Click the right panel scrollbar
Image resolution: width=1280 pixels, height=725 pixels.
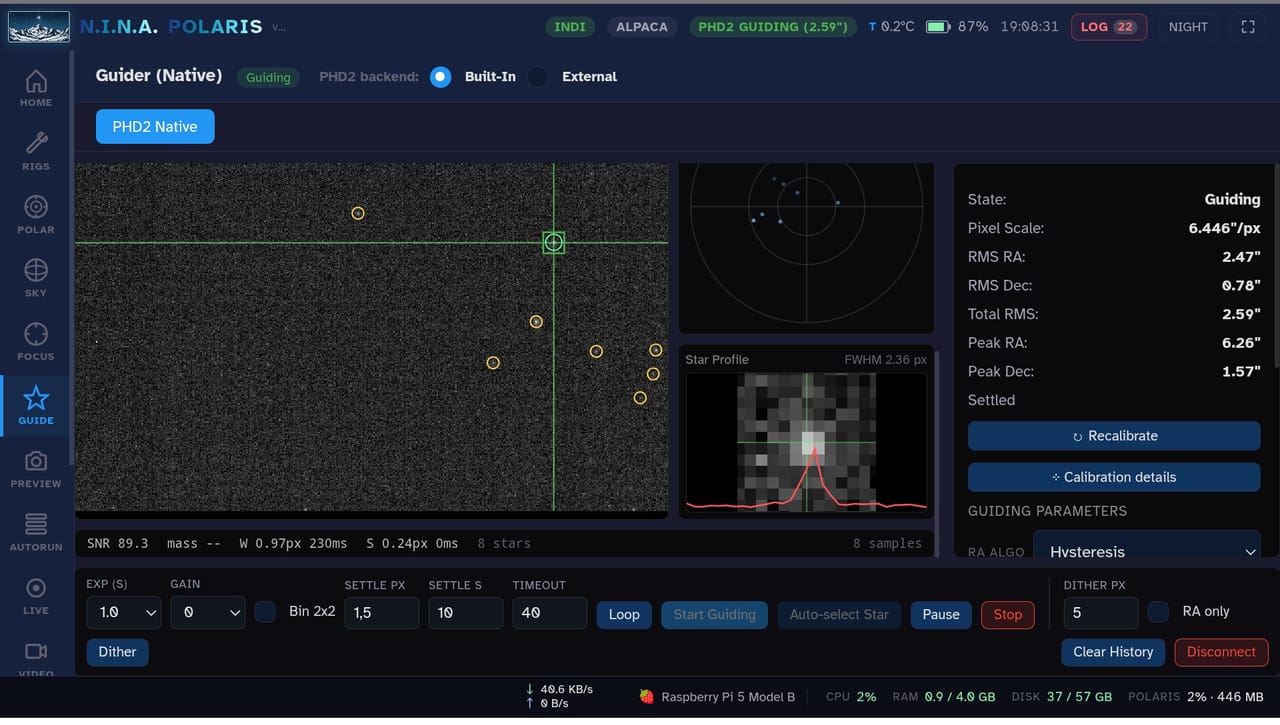[1277, 266]
